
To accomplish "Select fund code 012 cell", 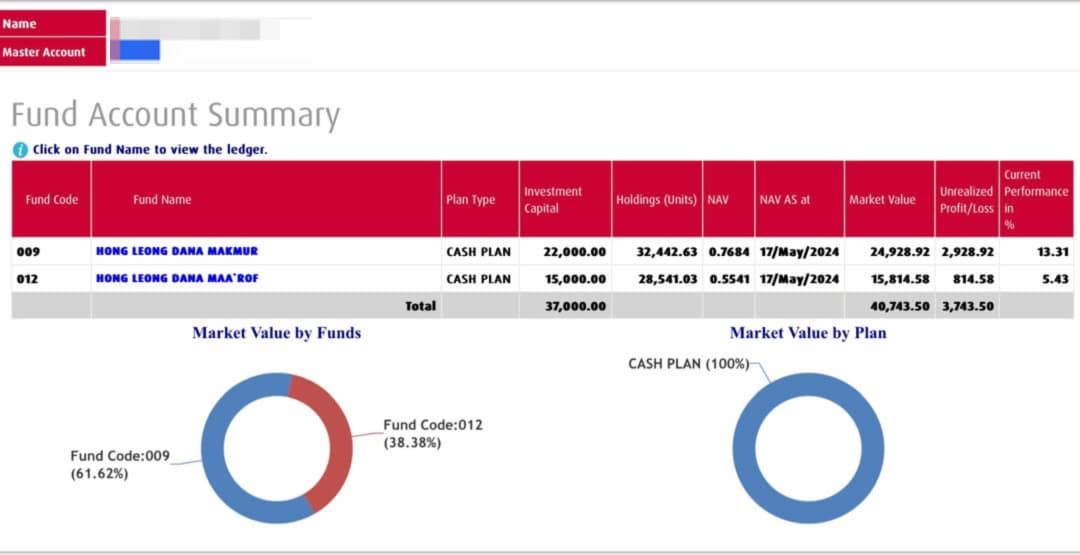I will point(28,279).
